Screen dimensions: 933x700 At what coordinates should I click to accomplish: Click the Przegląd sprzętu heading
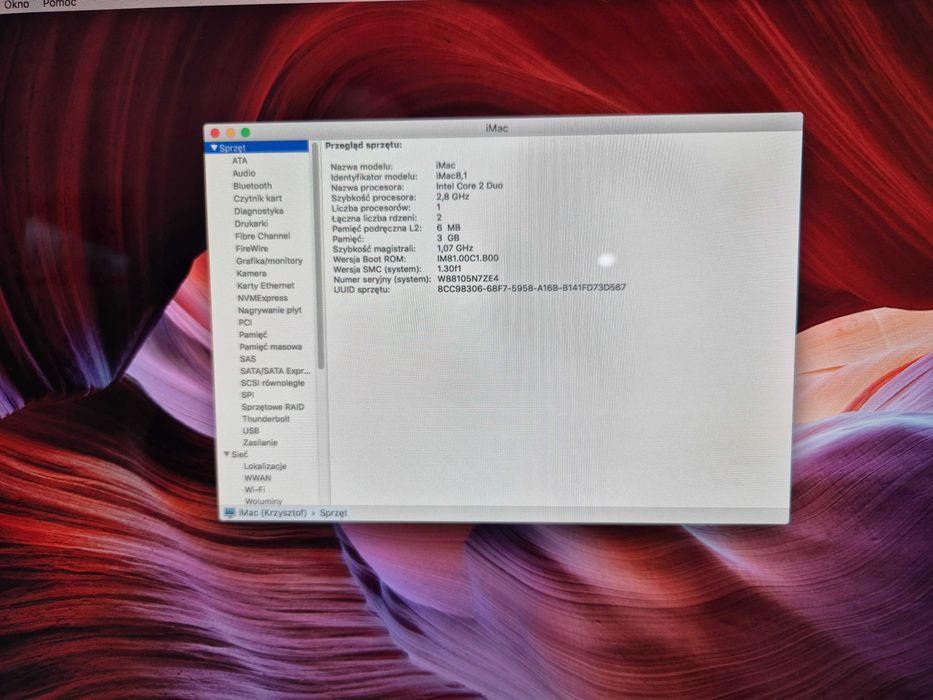click(363, 145)
